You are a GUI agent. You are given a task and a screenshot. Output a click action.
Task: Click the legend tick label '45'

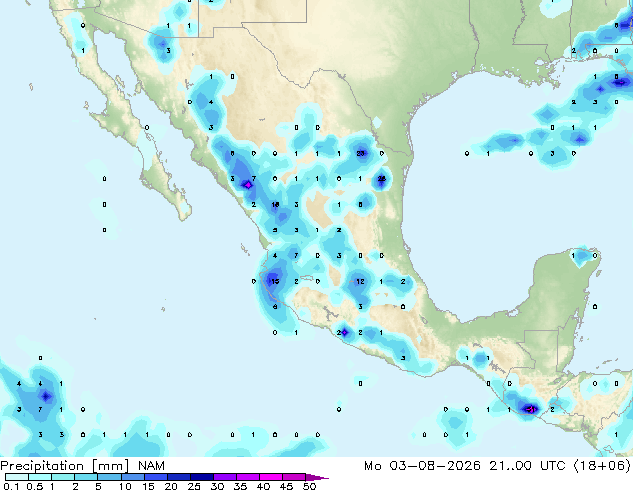(x=286, y=486)
